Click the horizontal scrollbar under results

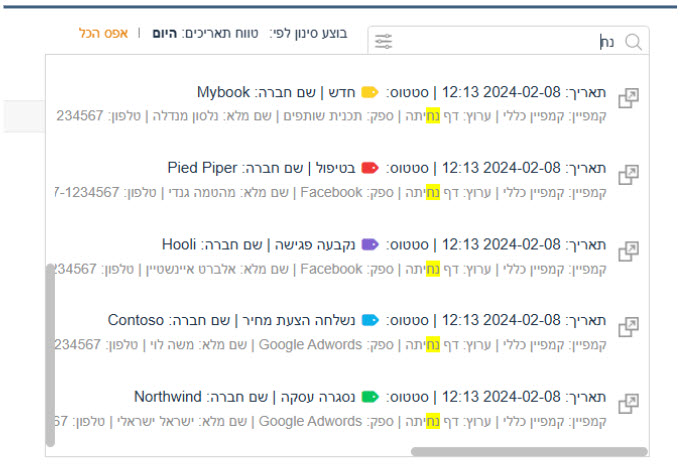click(528, 452)
